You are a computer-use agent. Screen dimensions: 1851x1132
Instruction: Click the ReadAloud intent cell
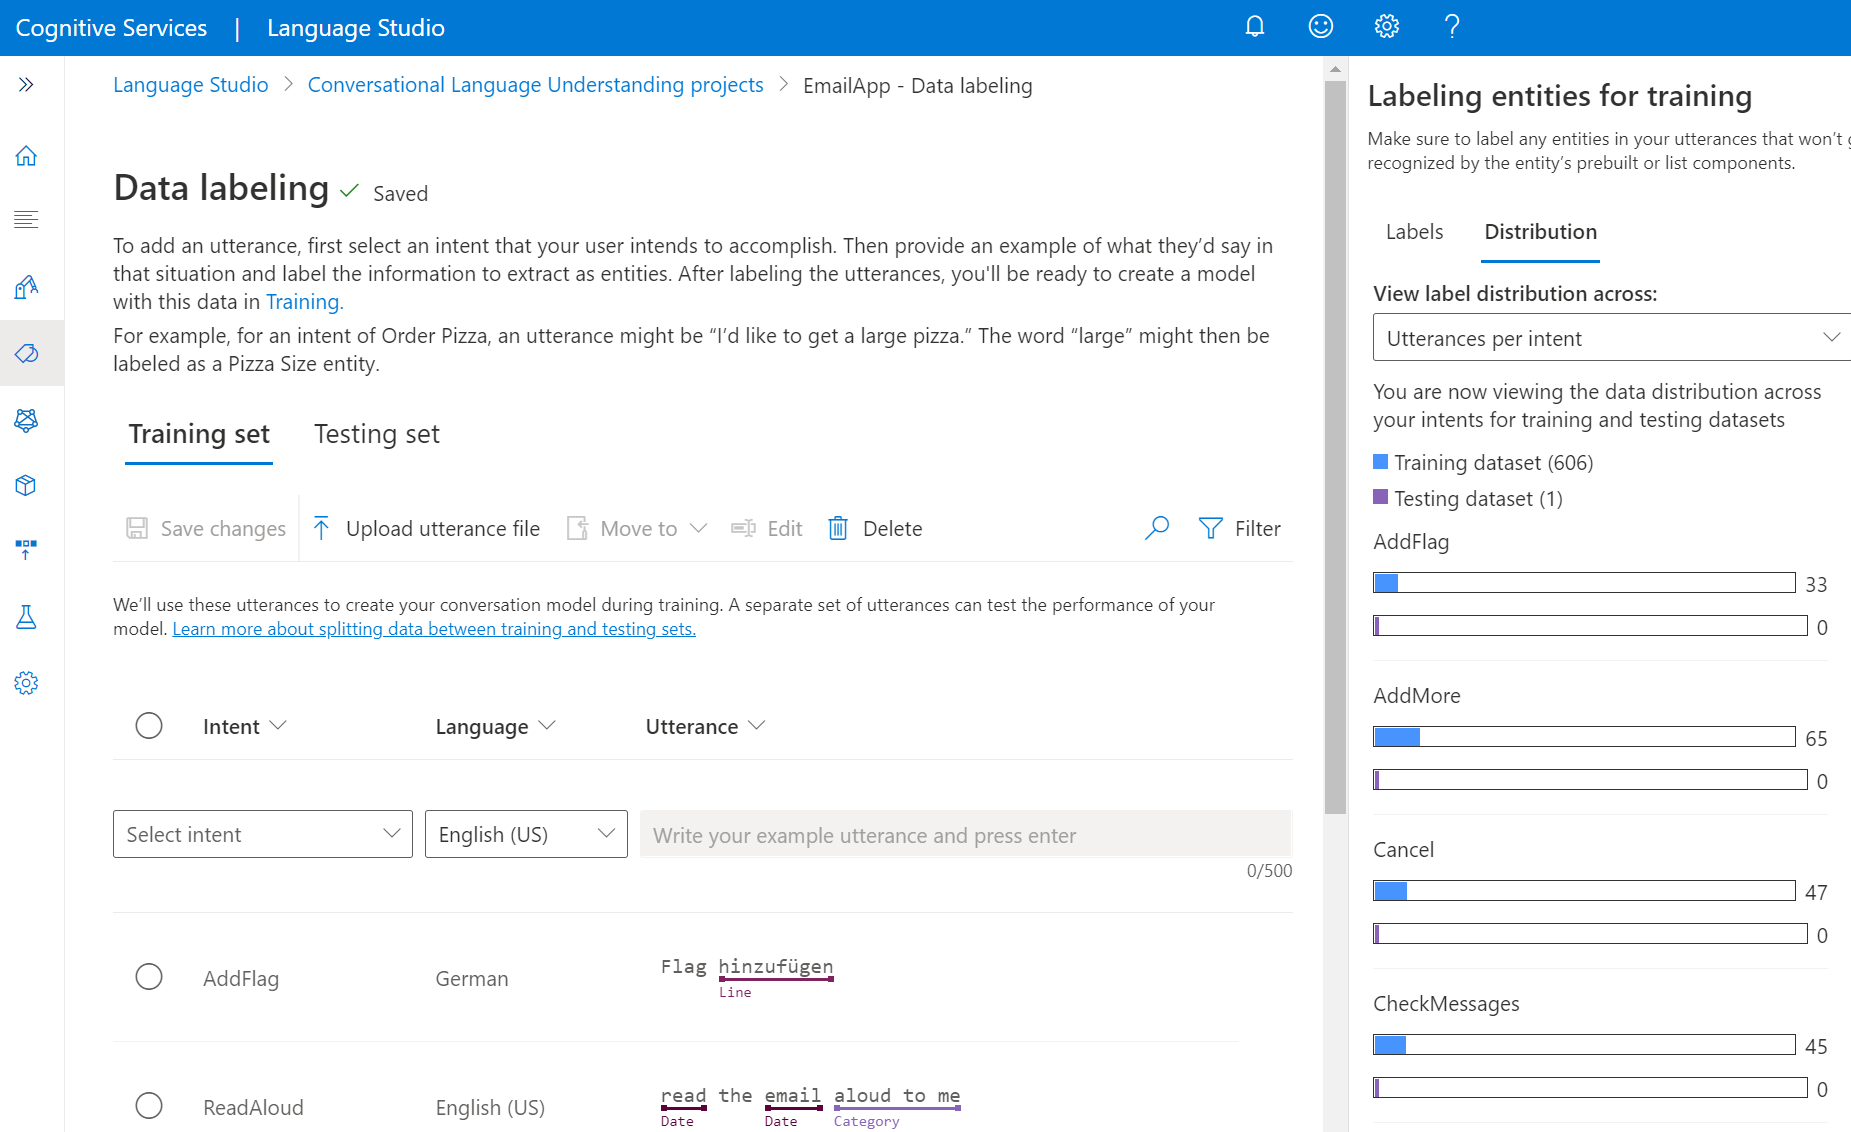coord(253,1107)
